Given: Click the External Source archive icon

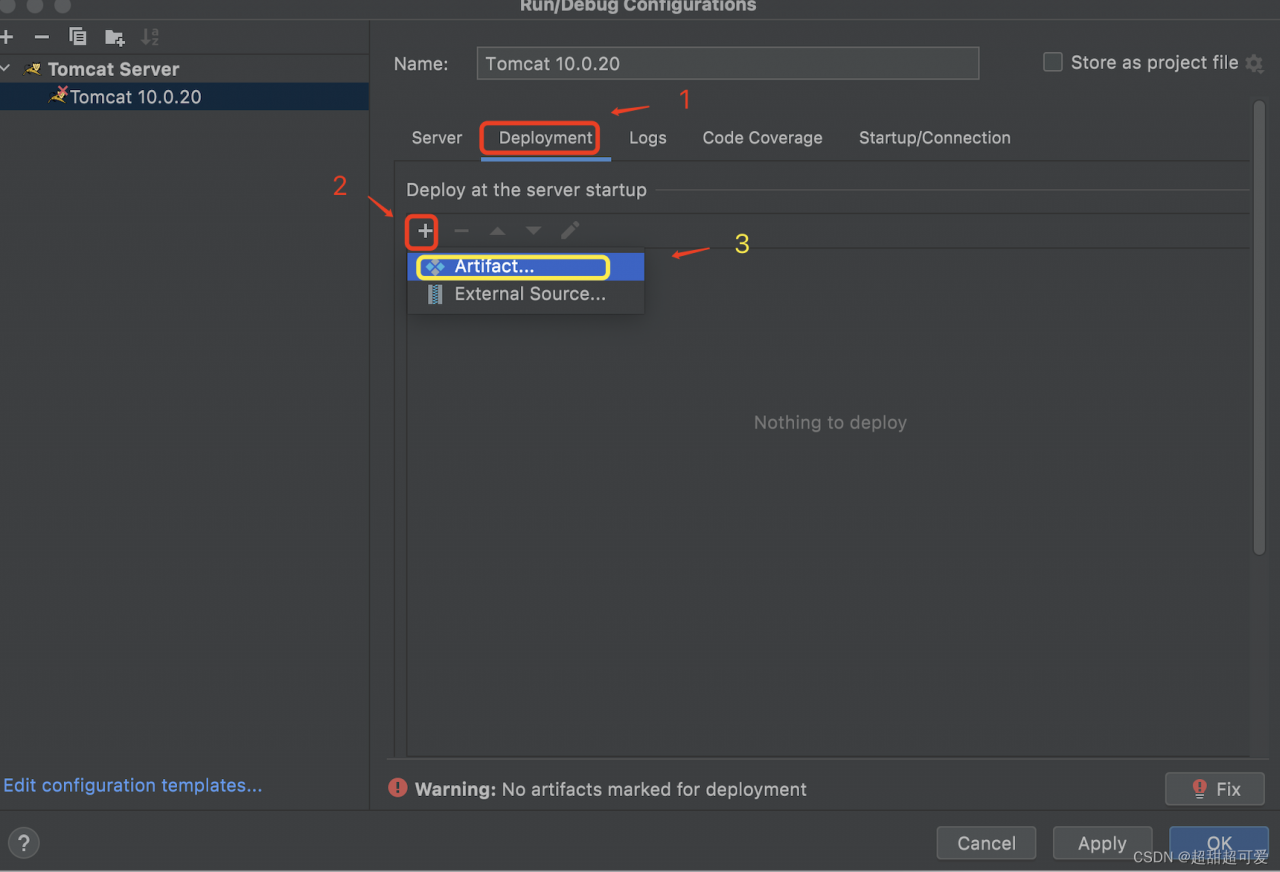Looking at the screenshot, I should click(434, 294).
